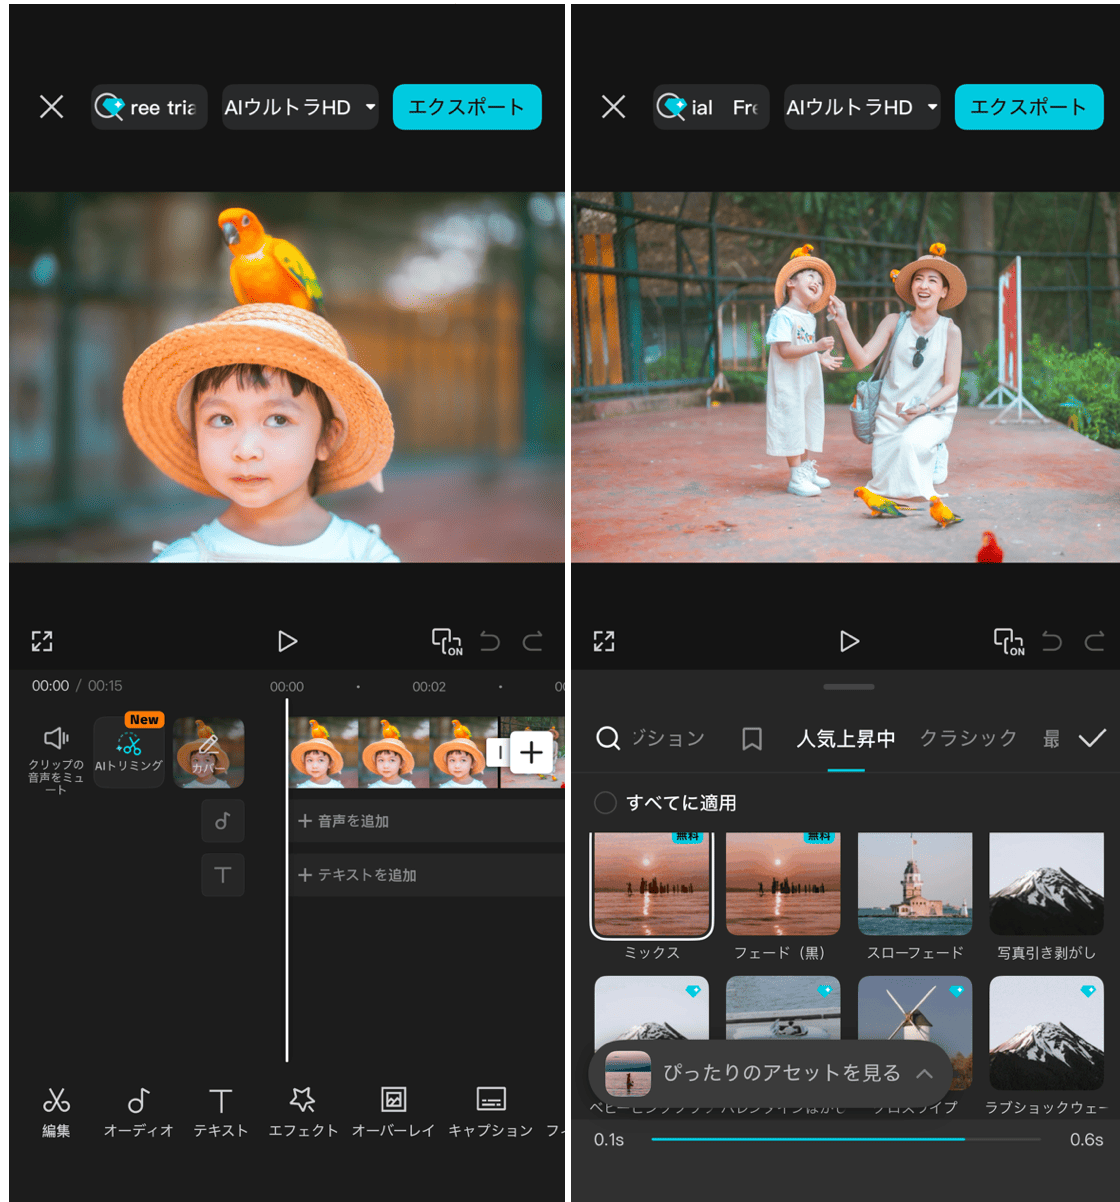Select the テキスト text tool
This screenshot has width=1120, height=1202.
point(220,1112)
